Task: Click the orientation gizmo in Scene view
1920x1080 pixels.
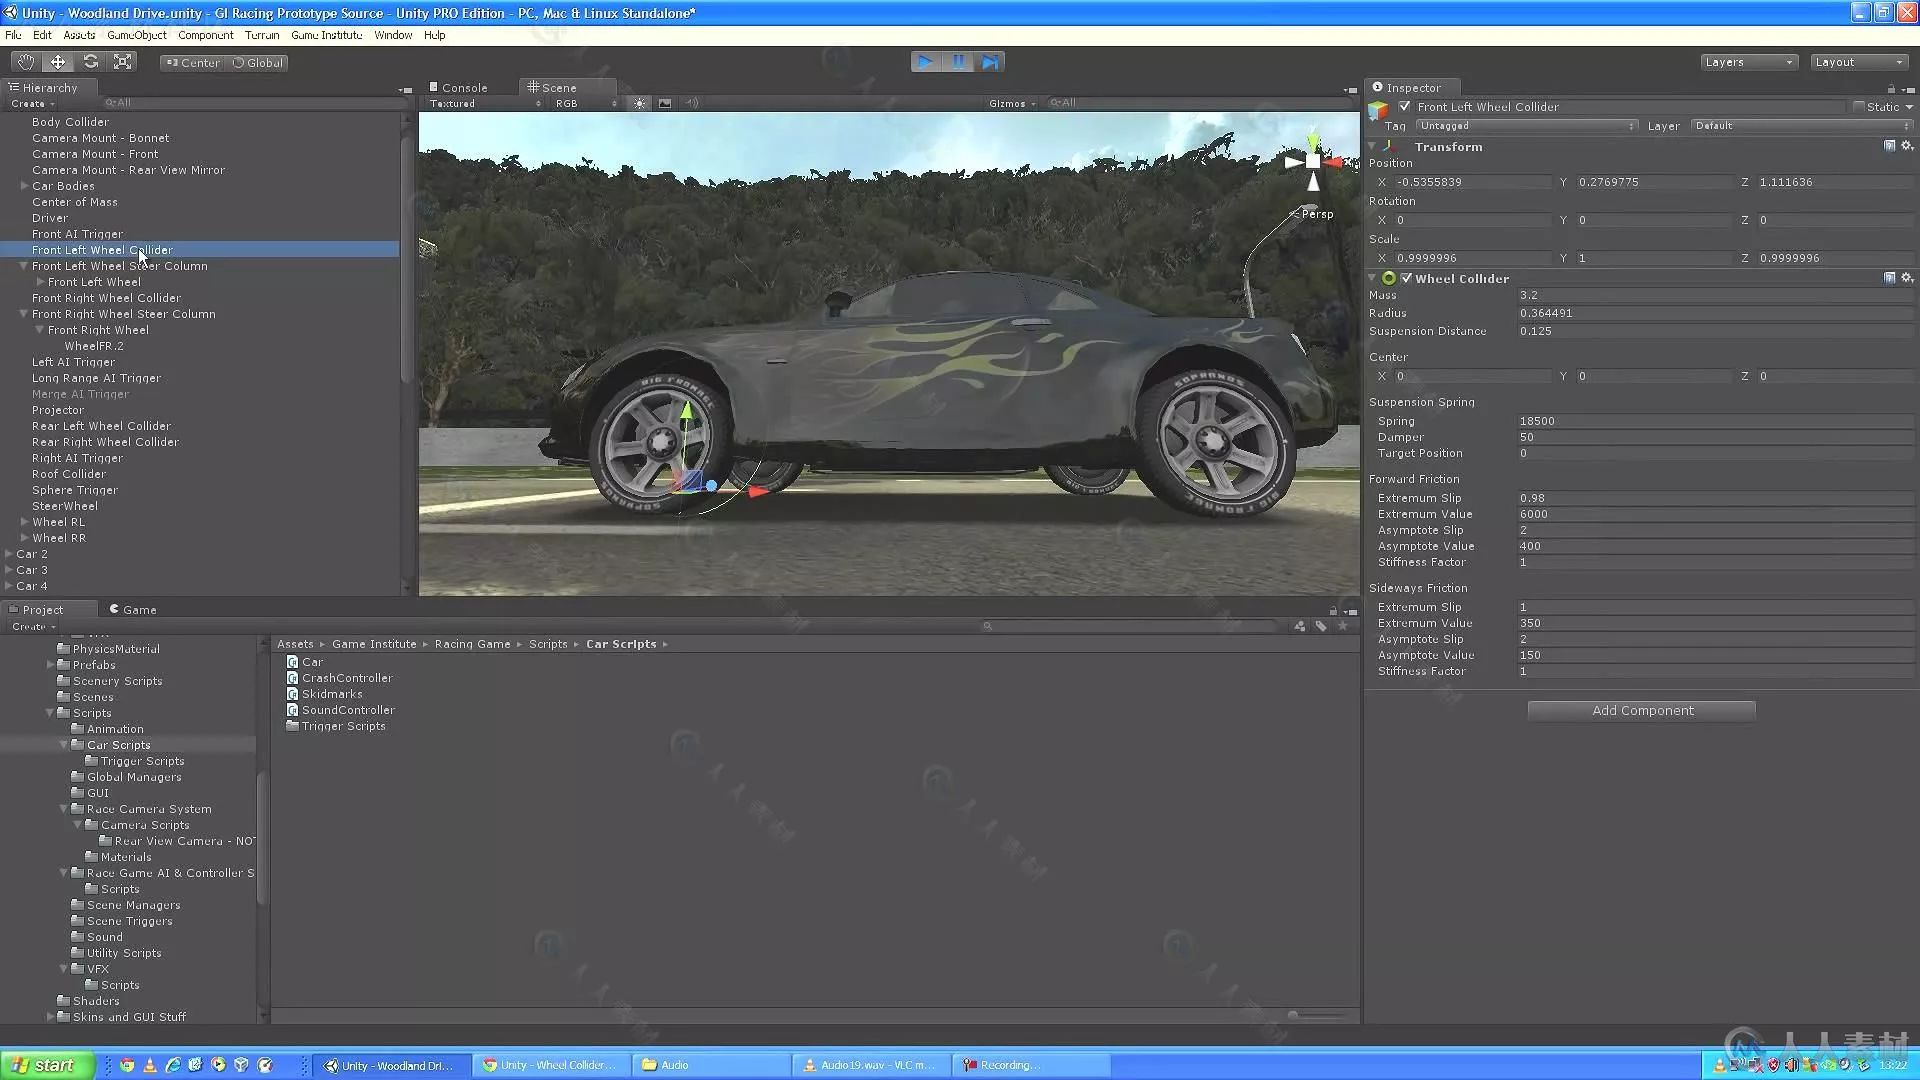Action: tap(1313, 161)
